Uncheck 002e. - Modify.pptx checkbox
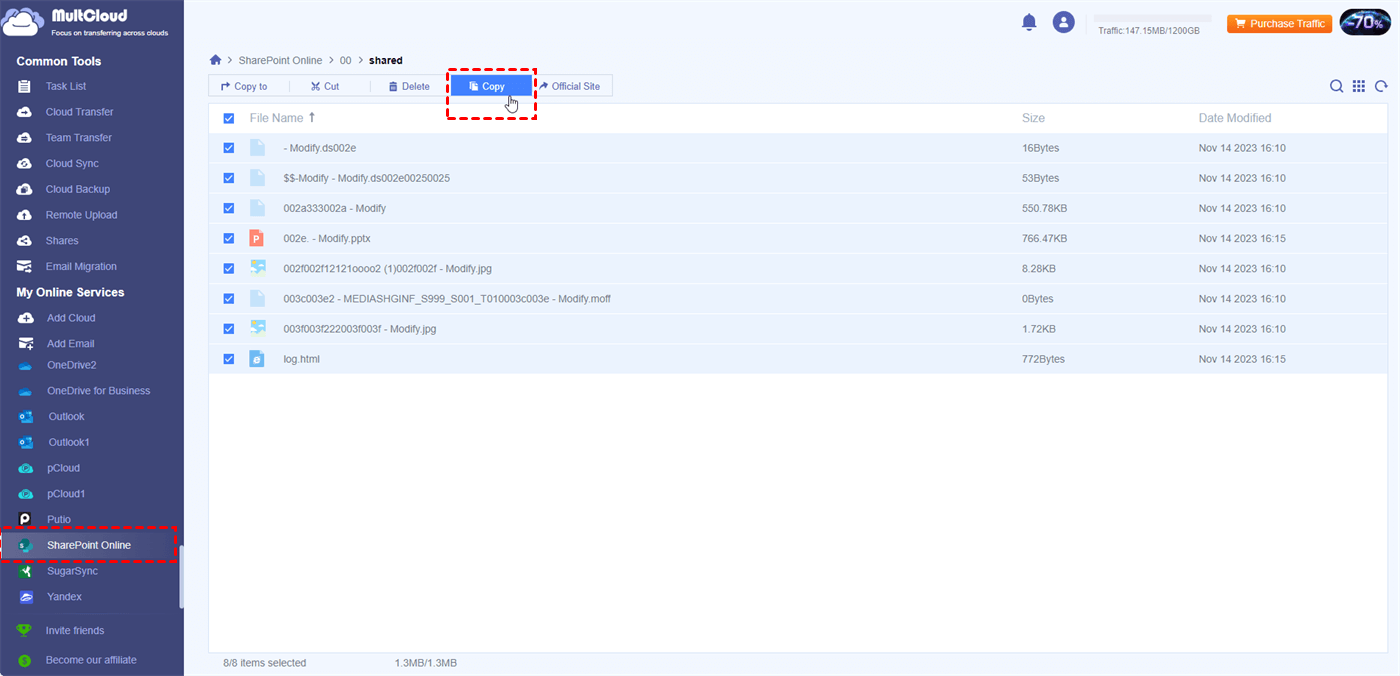The image size is (1400, 676). coord(229,238)
